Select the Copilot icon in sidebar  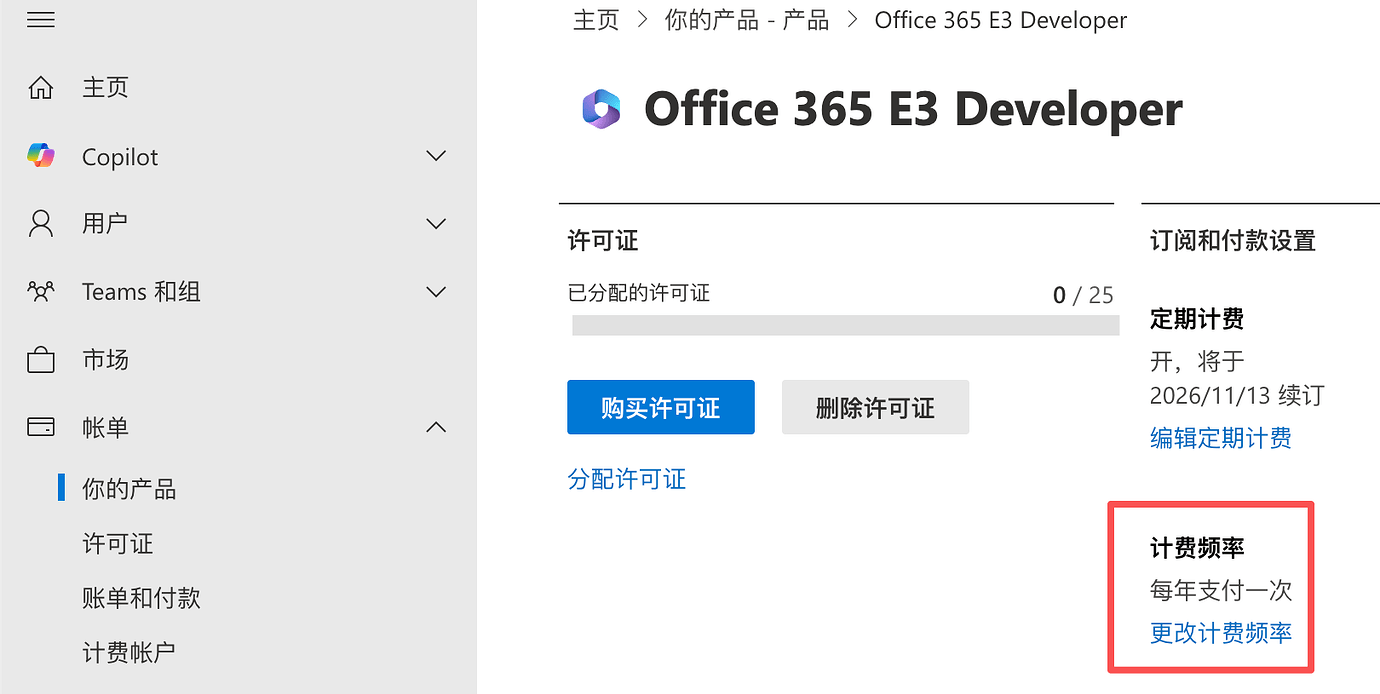pyautogui.click(x=40, y=155)
